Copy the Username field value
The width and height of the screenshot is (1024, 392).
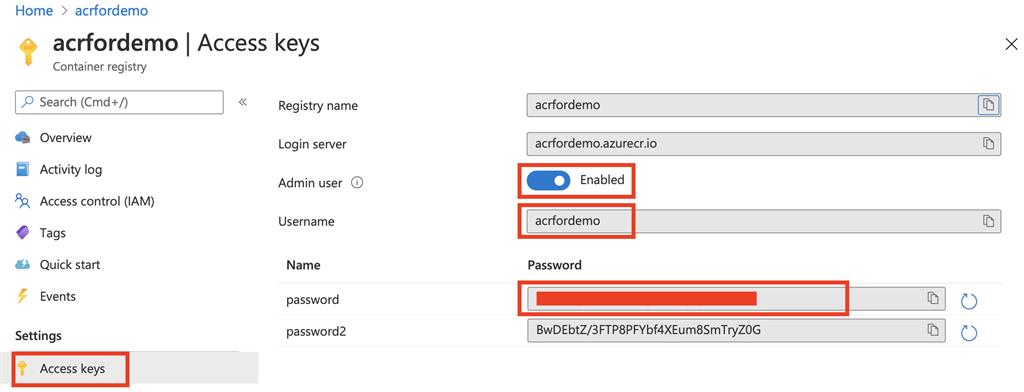click(x=989, y=221)
